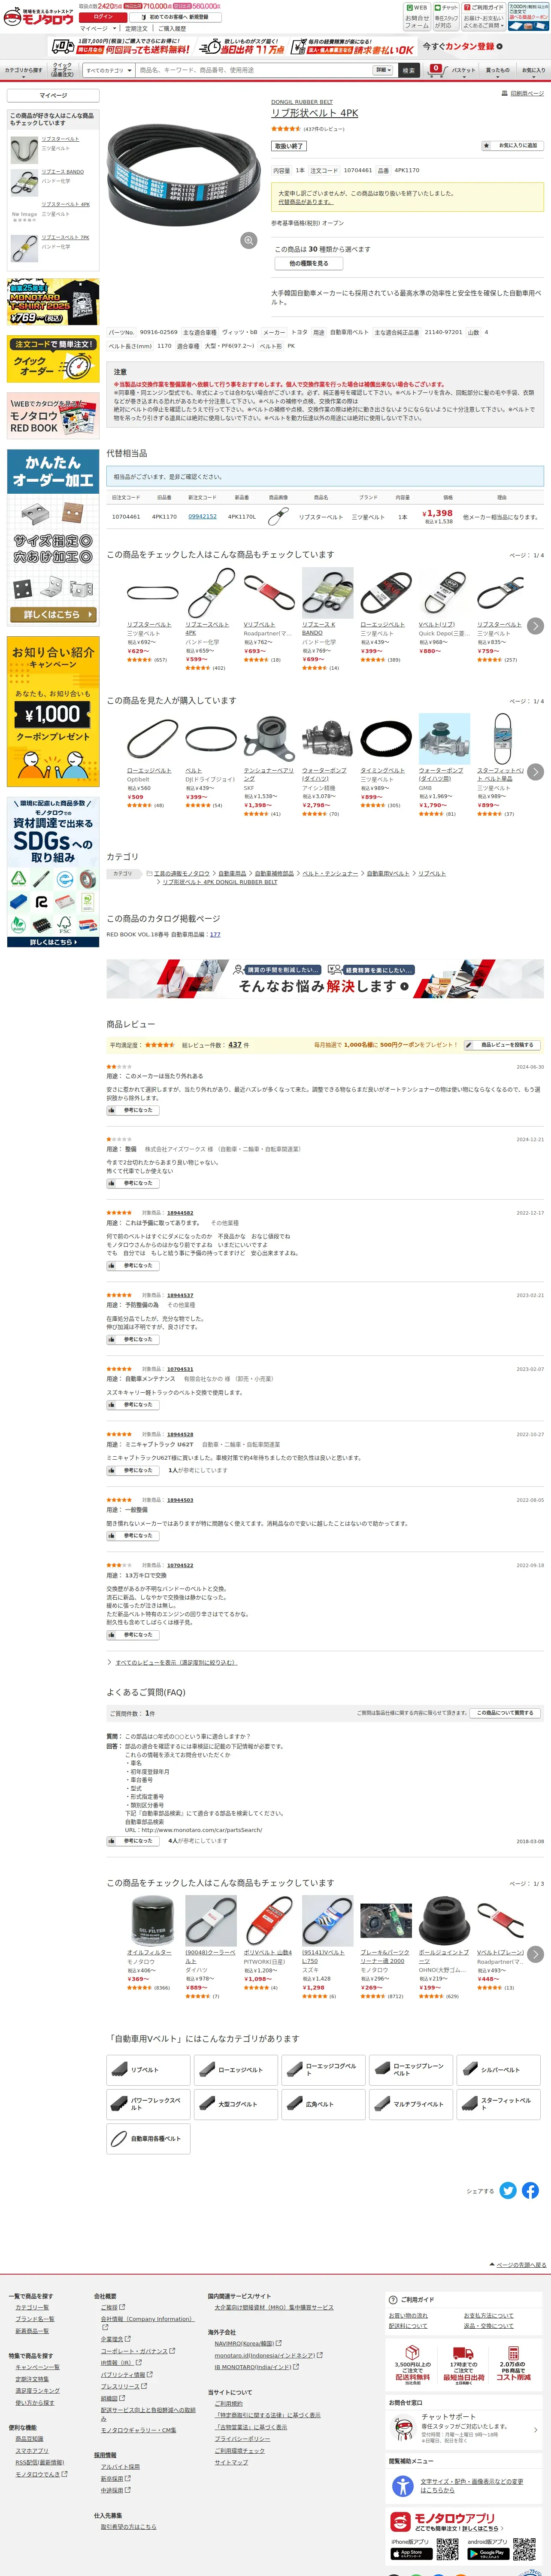551x2576 pixels.
Task: Share this product on Facebook
Action: tap(531, 2190)
